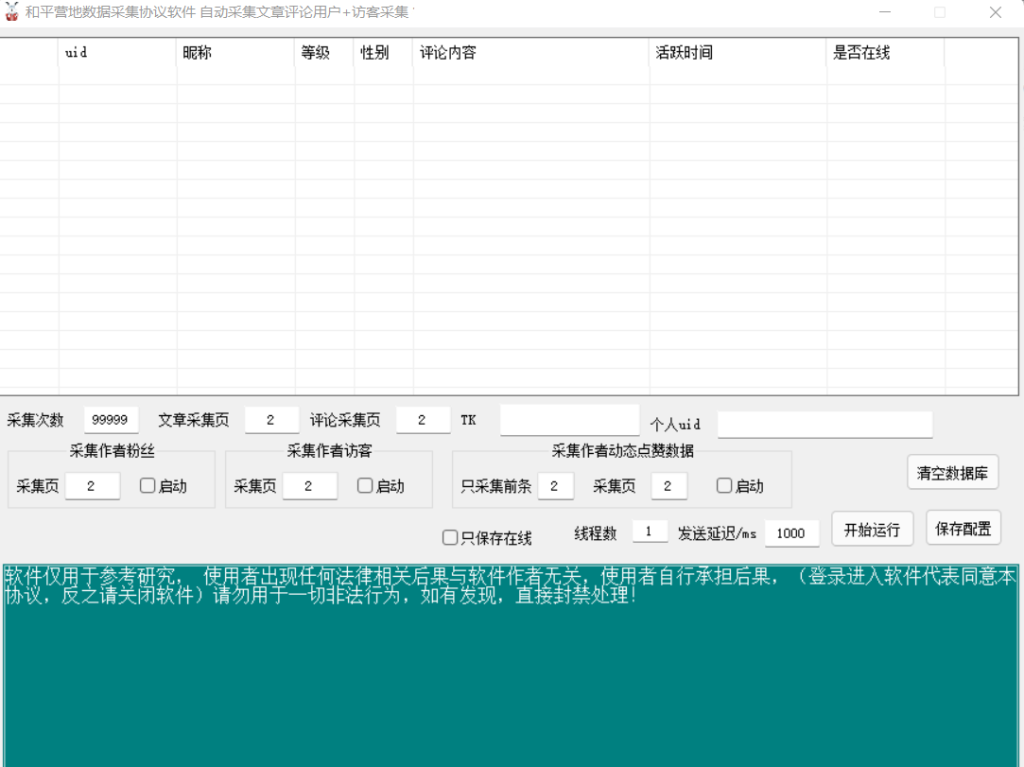Click the 只采集前条 input field
Screen dimensions: 1024x767
click(555, 486)
